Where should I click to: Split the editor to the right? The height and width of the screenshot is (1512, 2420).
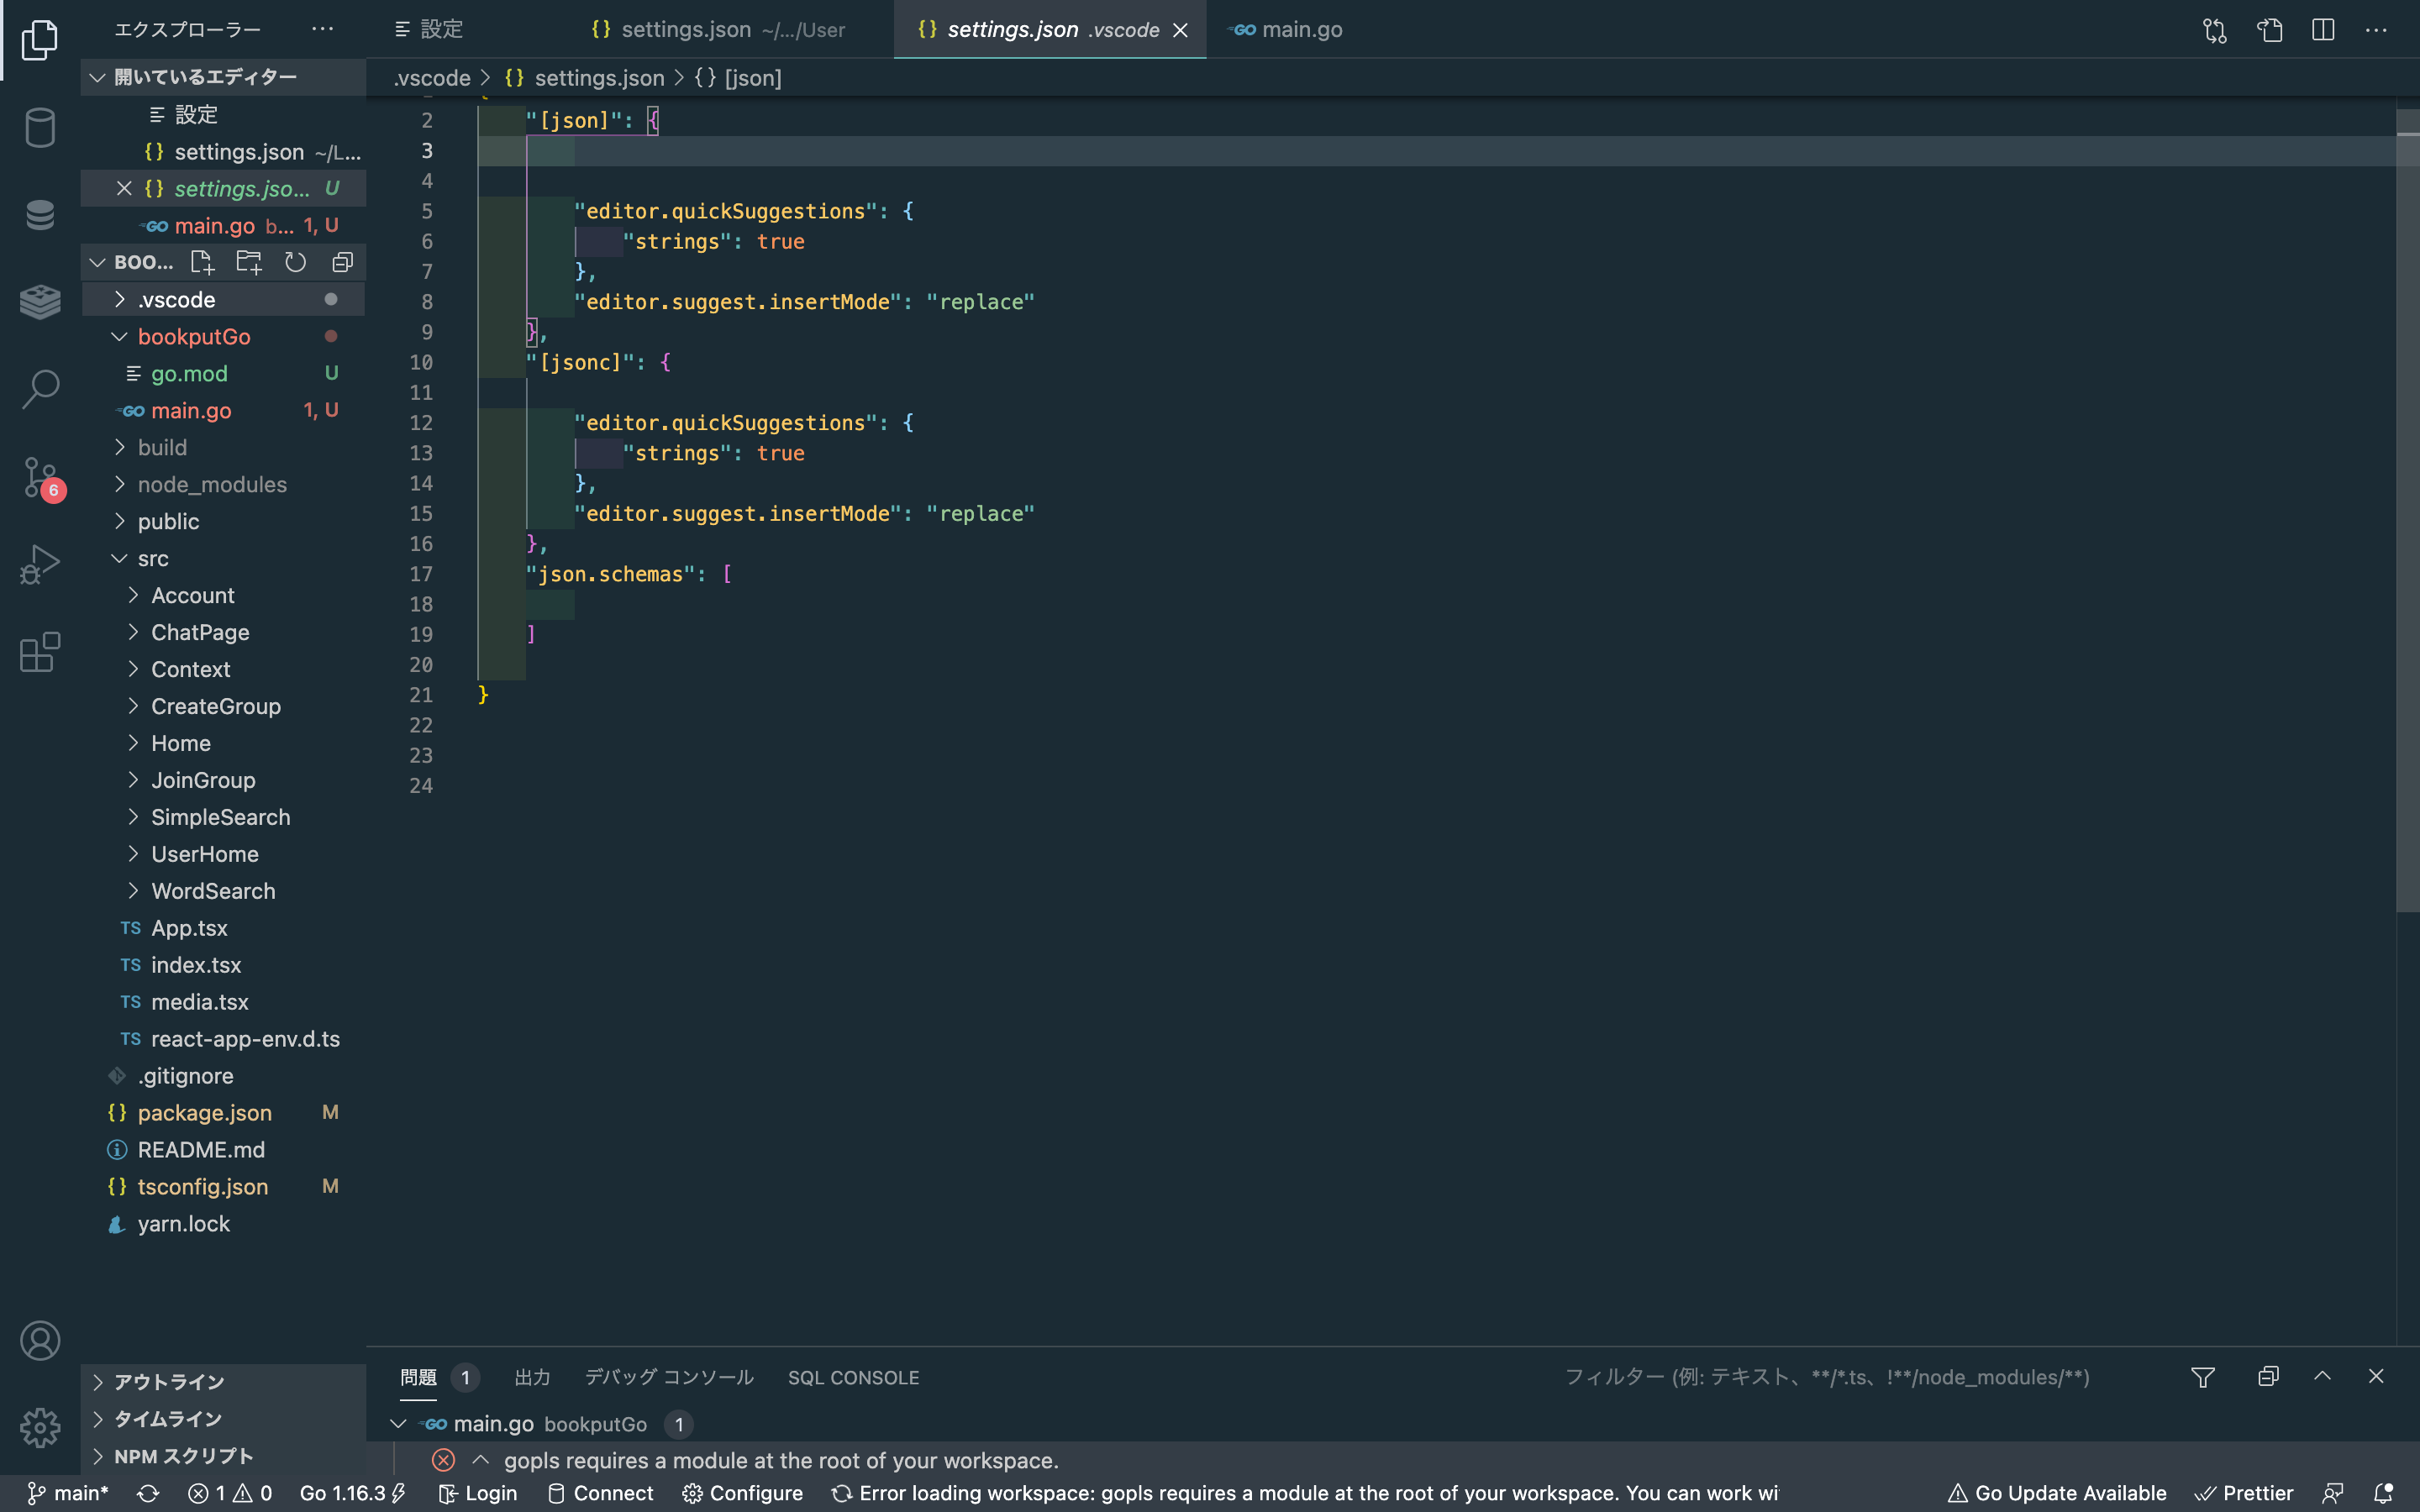(x=2323, y=30)
